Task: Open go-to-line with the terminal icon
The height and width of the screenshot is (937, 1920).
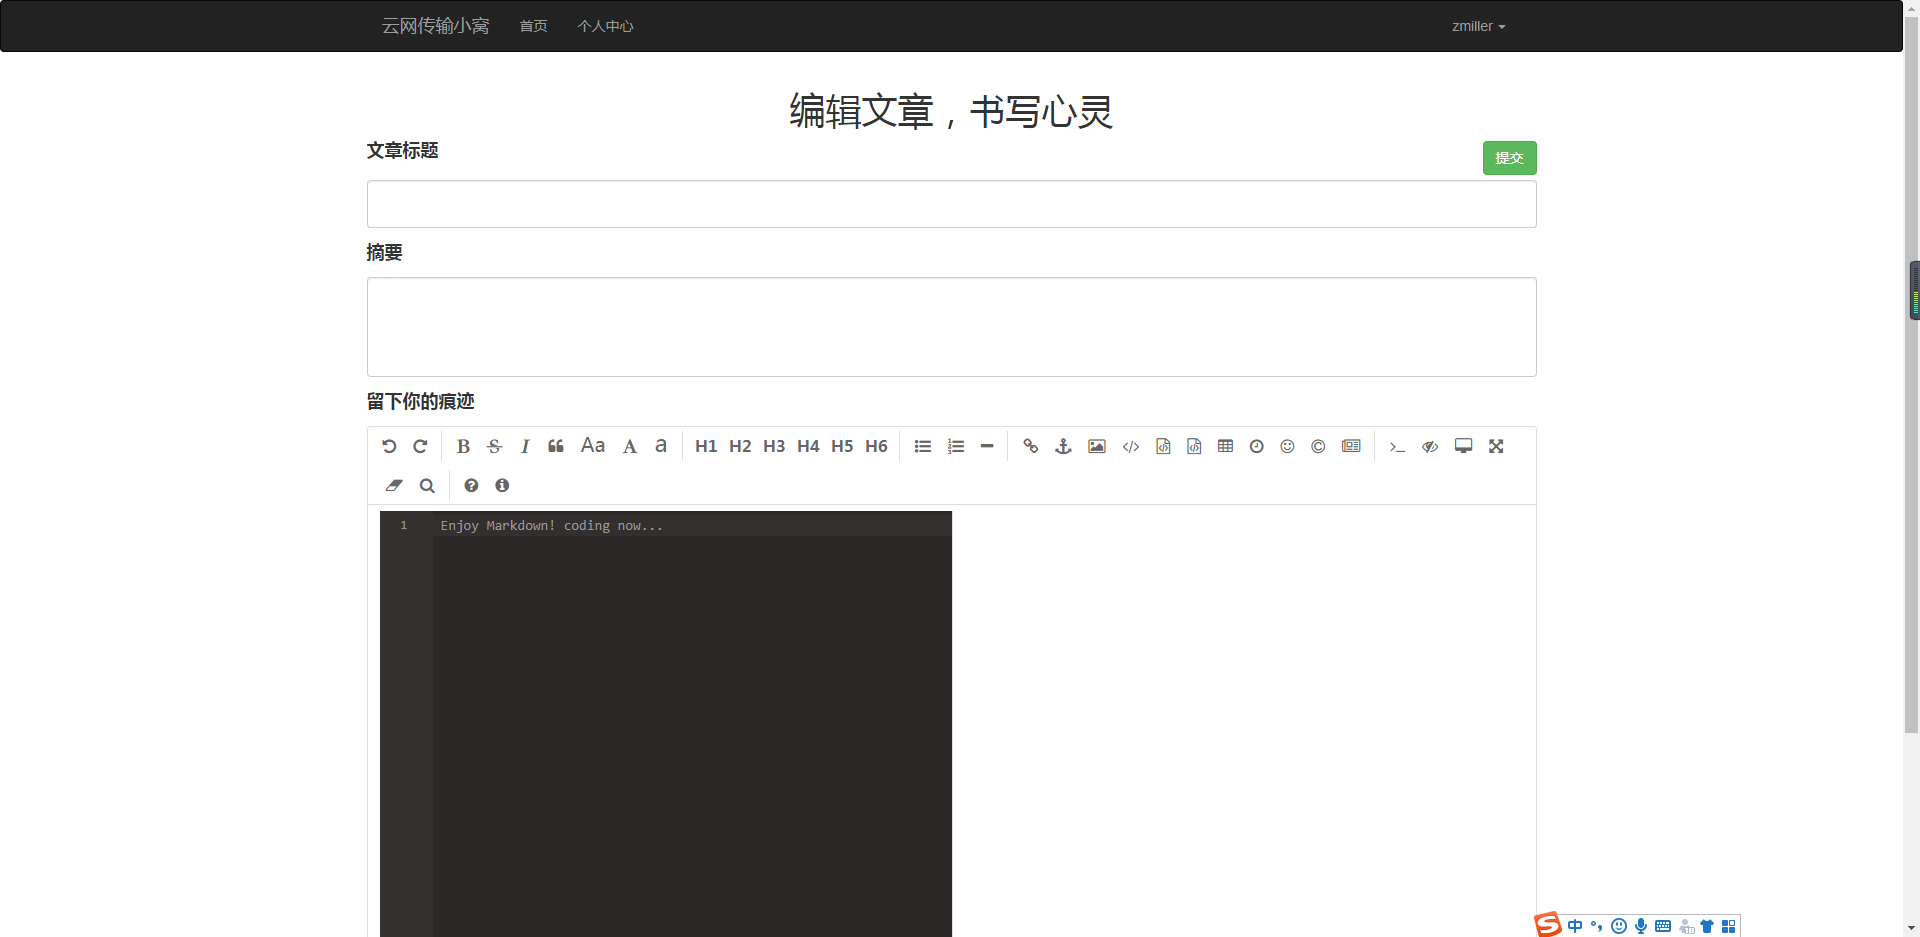Action: [x=1397, y=446]
